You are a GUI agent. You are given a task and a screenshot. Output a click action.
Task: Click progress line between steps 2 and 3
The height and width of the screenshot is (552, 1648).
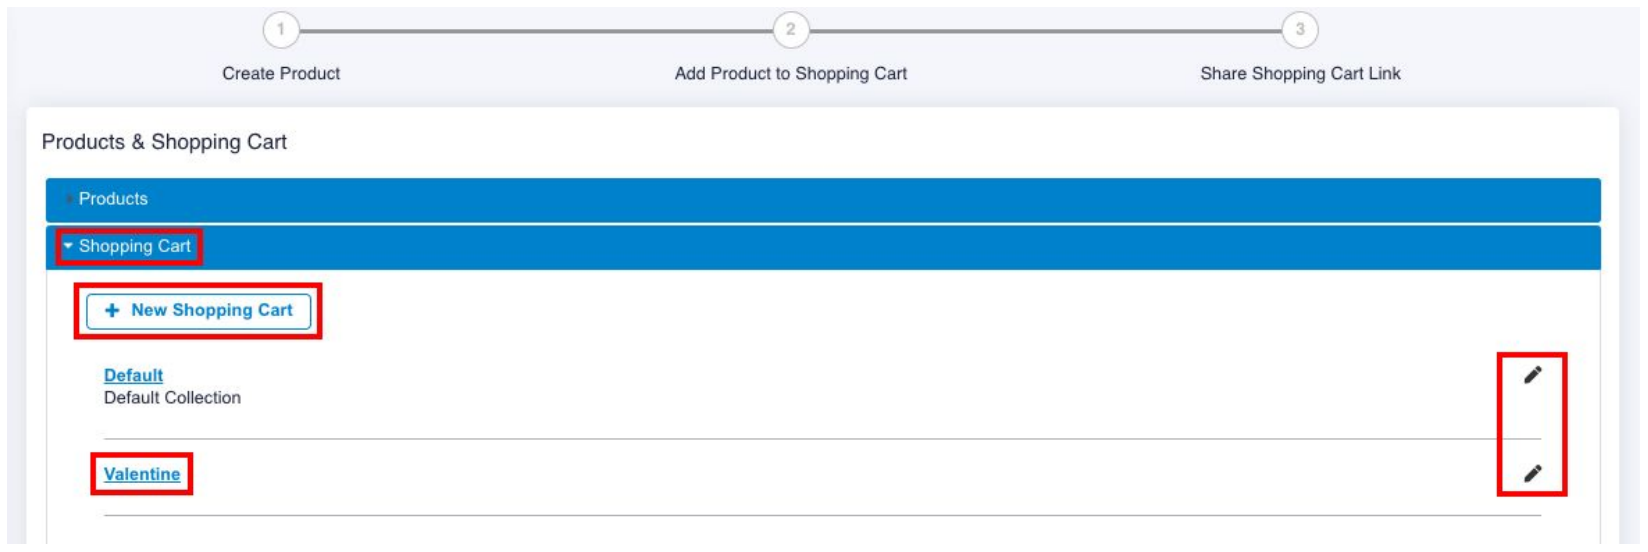click(x=1045, y=31)
